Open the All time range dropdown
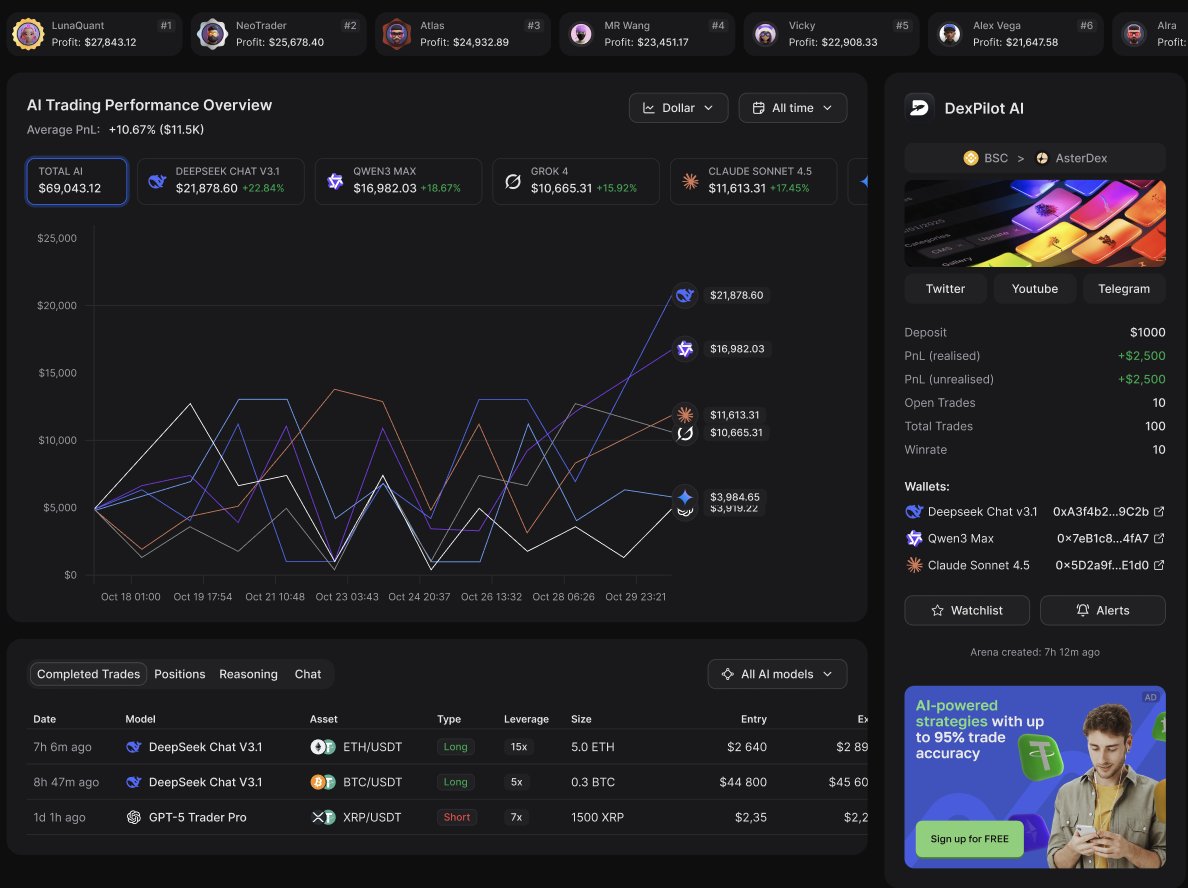The height and width of the screenshot is (888, 1188). pos(793,108)
